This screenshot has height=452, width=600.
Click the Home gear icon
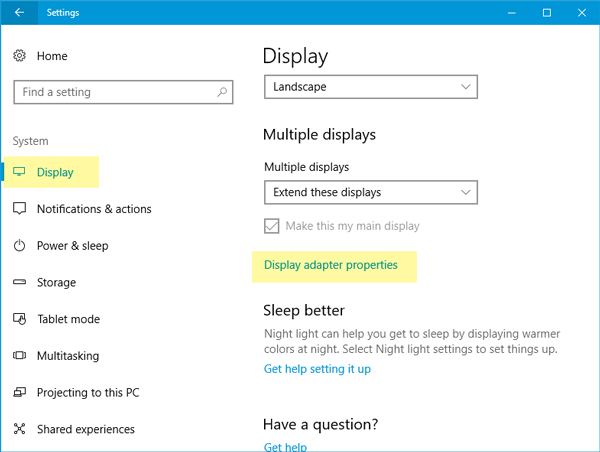(19, 56)
